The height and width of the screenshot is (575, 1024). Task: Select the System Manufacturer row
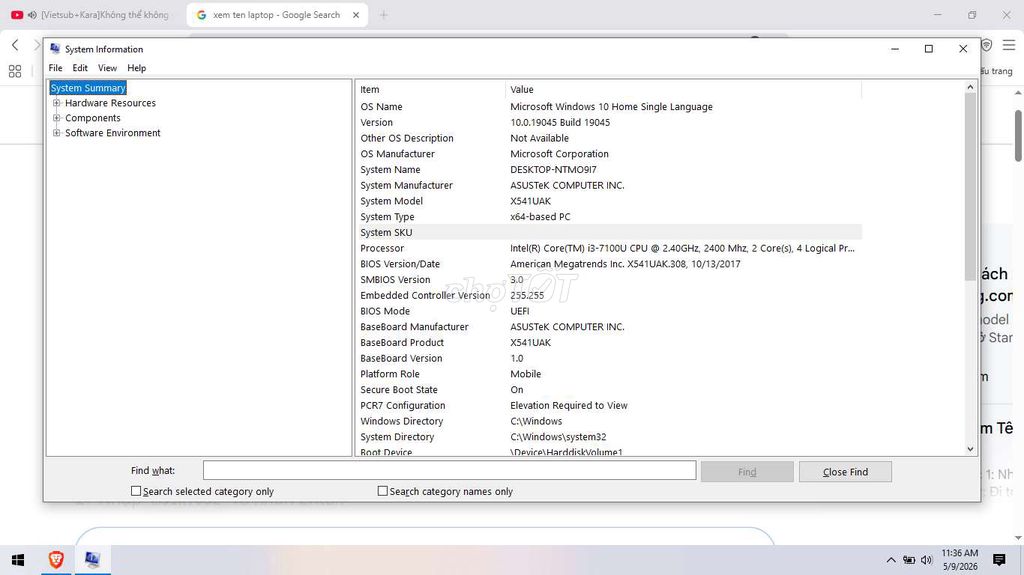(x=609, y=185)
